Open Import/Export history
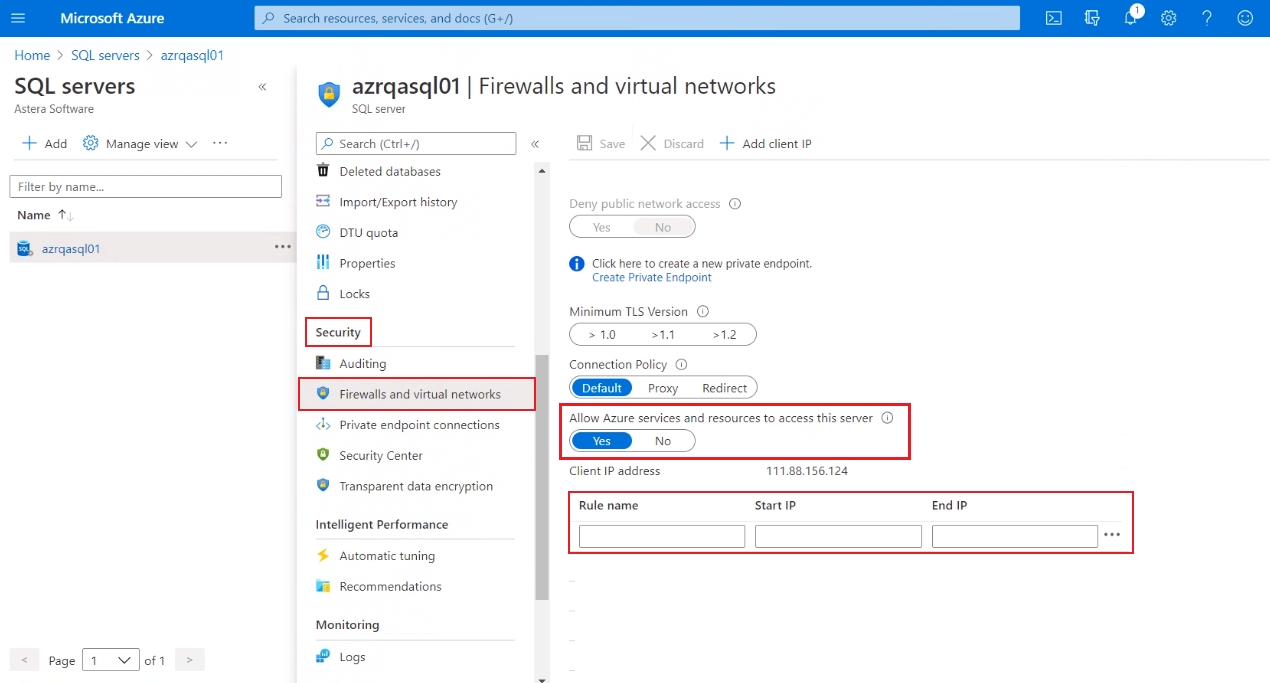Viewport: 1270px width, 683px height. [398, 202]
